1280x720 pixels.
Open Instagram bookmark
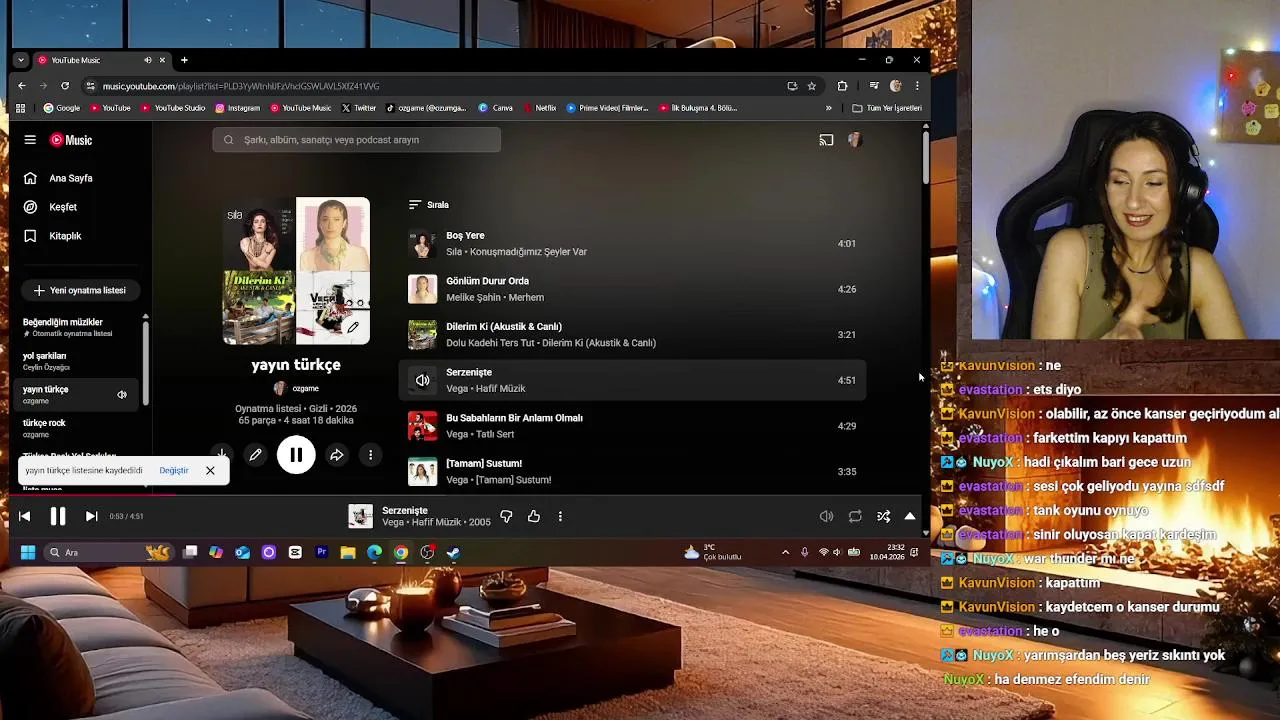point(236,108)
